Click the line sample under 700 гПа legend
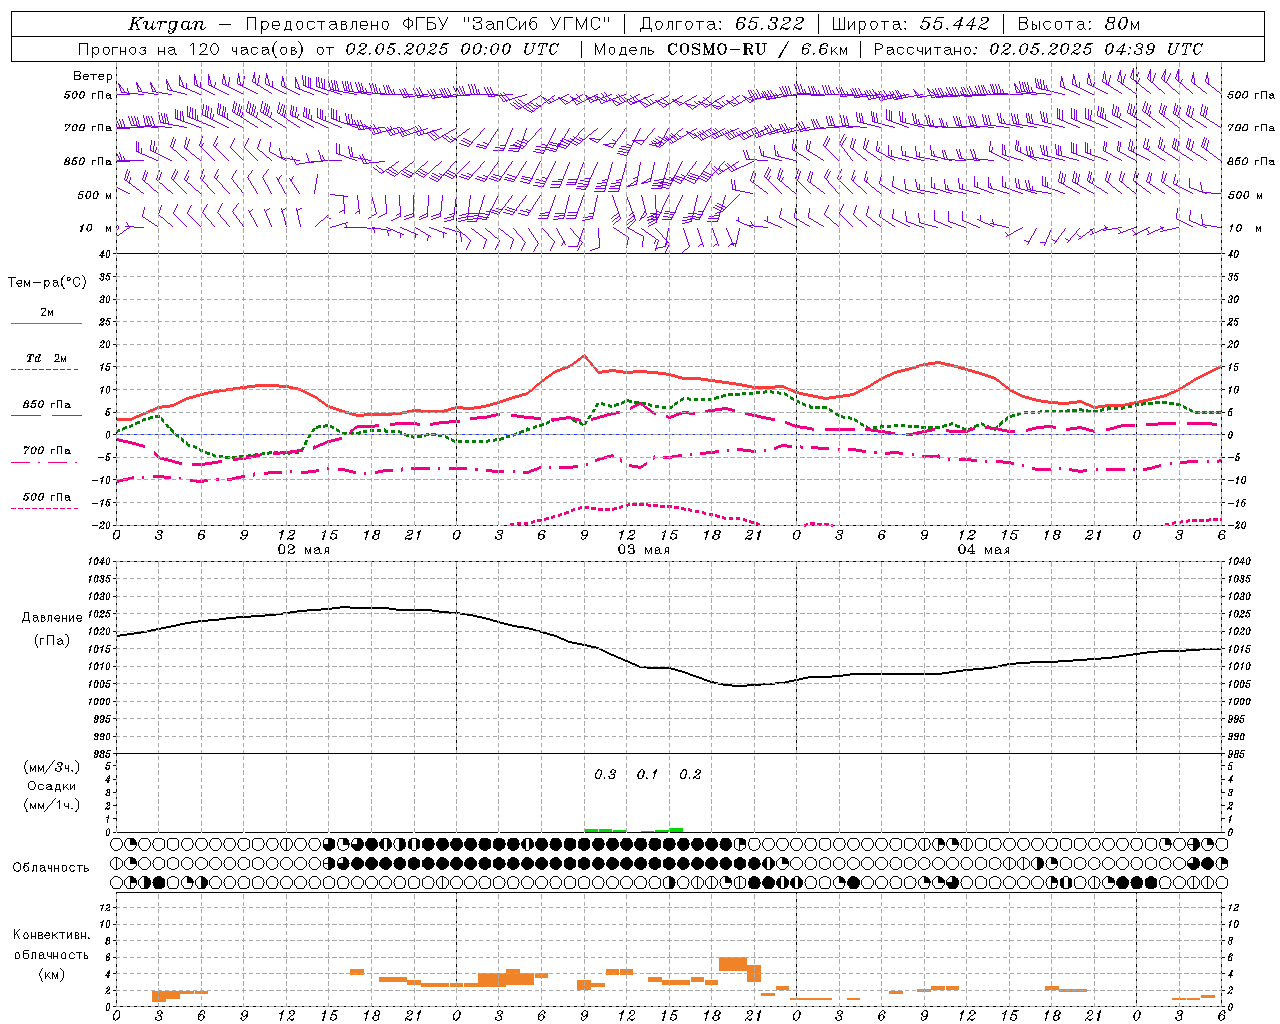Image resolution: width=1280 pixels, height=1024 pixels. pyautogui.click(x=44, y=463)
